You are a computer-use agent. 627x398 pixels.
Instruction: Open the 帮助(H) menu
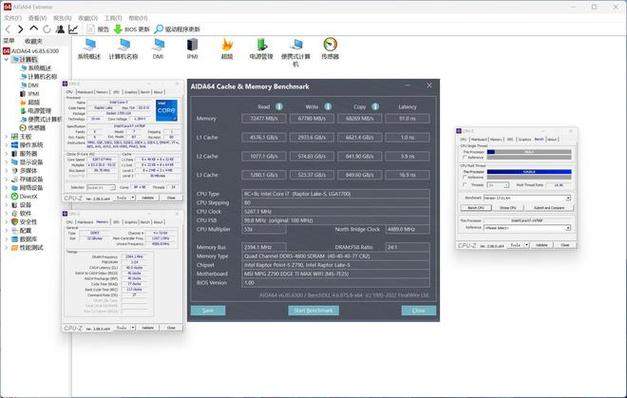138,18
